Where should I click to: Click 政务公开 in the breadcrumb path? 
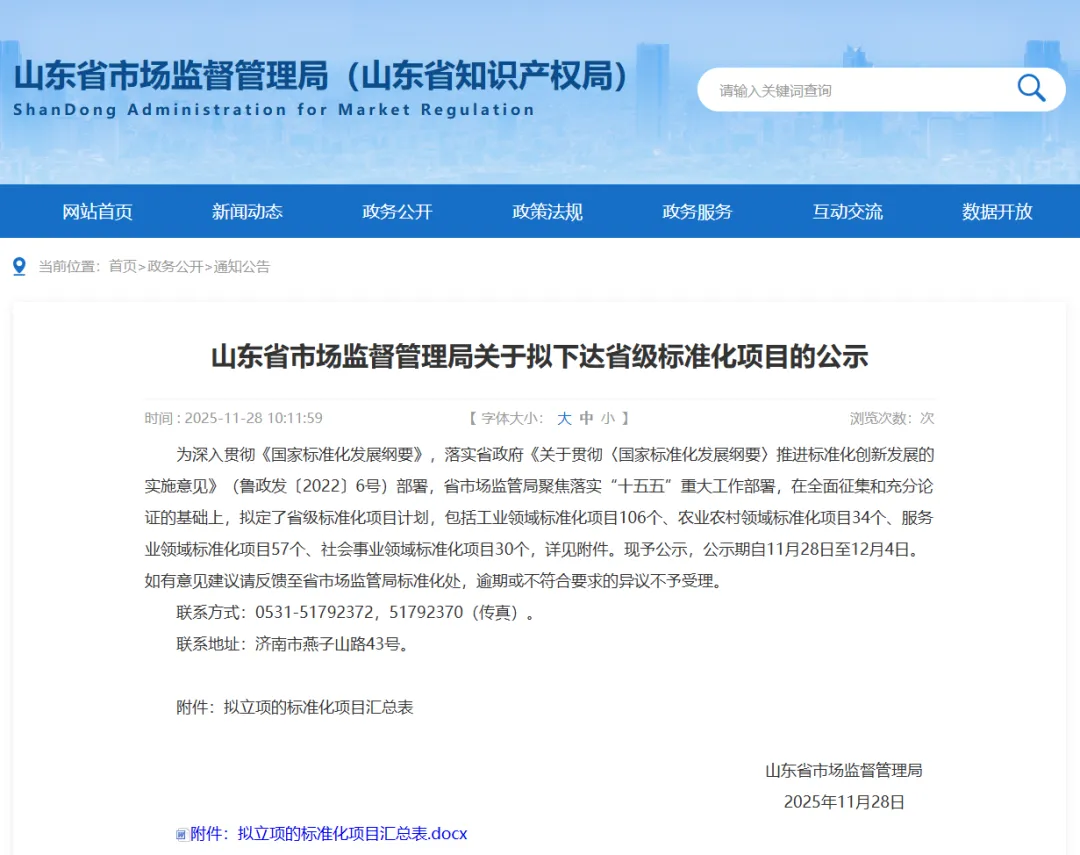[175, 266]
